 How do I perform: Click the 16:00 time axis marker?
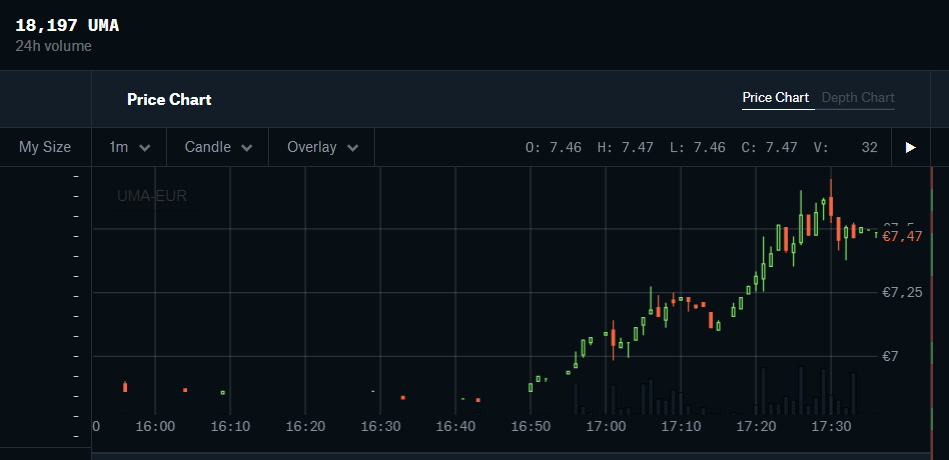pos(155,426)
